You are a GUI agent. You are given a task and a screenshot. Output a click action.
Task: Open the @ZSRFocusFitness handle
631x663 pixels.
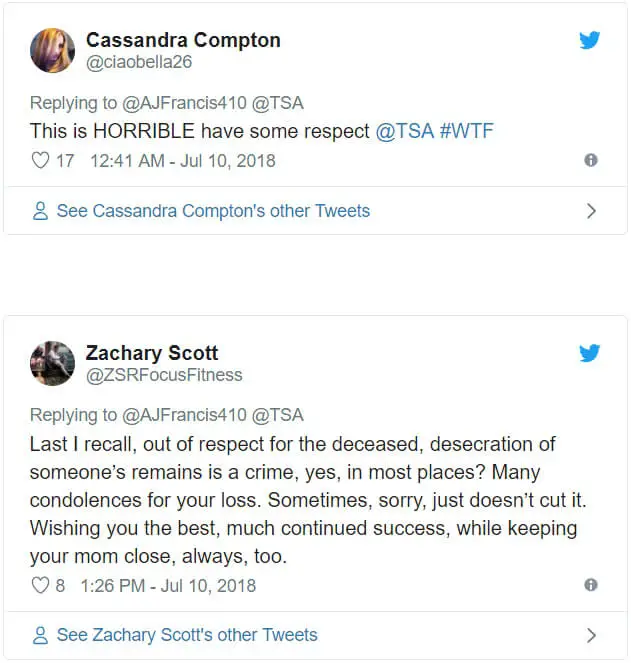[x=164, y=375]
